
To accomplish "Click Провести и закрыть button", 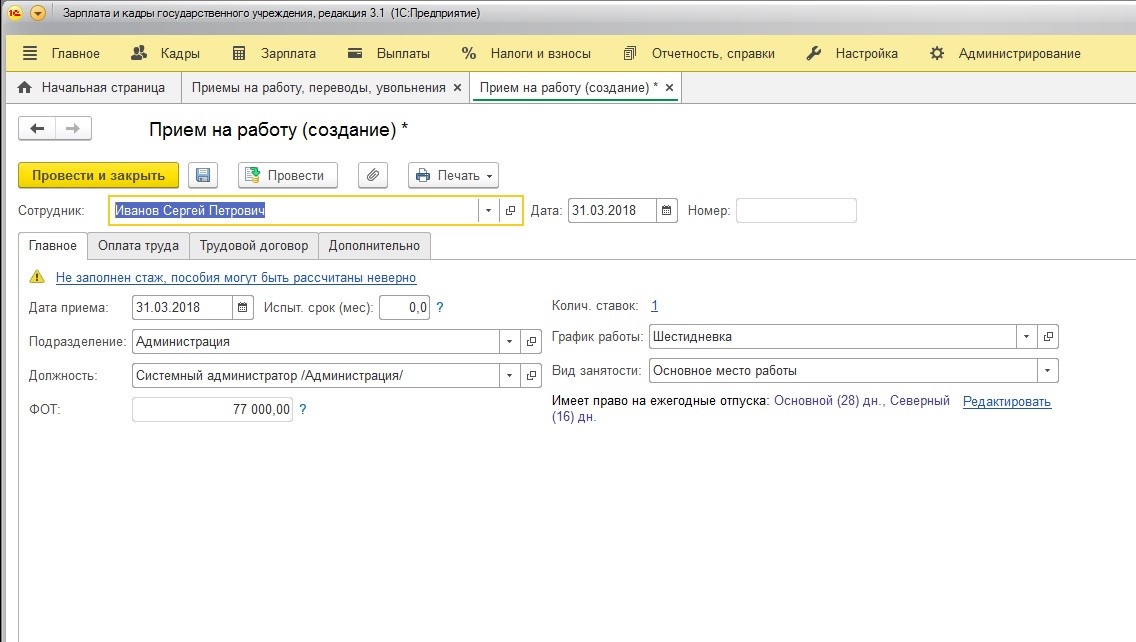I will pos(99,175).
